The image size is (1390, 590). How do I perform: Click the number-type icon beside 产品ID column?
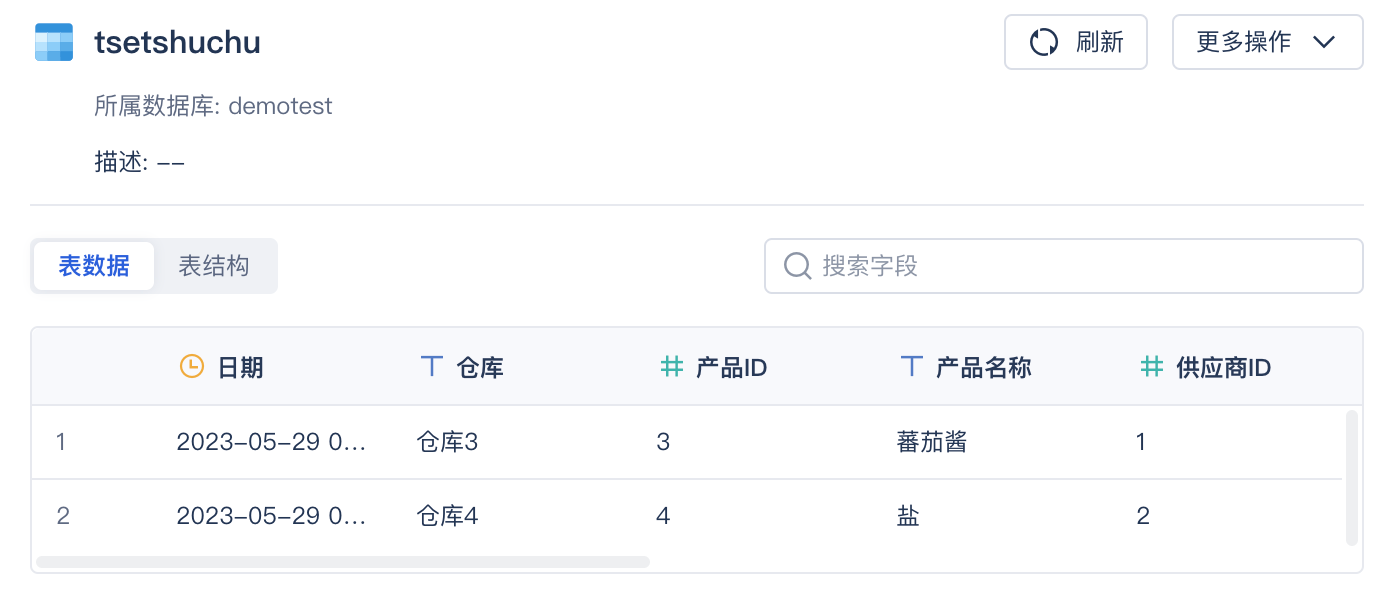pos(672,367)
